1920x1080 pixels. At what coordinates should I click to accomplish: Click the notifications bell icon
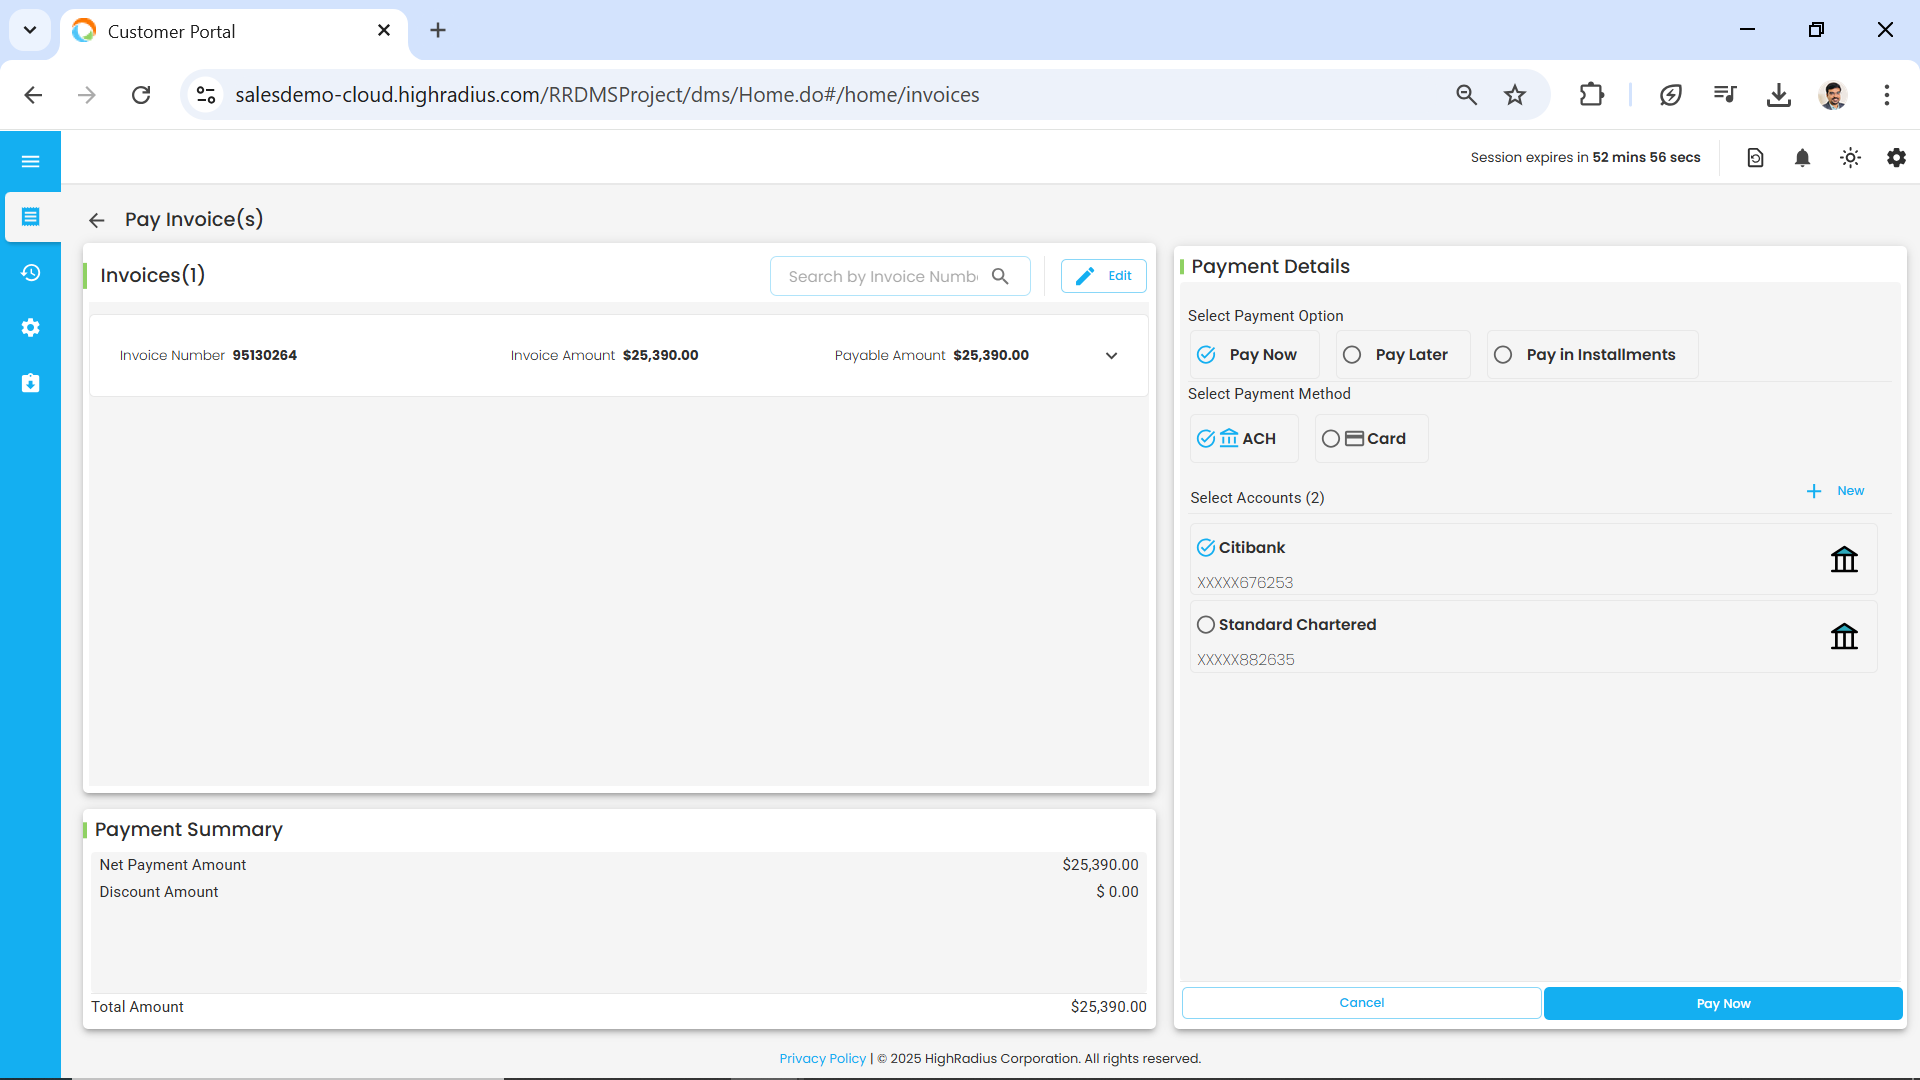coord(1802,158)
